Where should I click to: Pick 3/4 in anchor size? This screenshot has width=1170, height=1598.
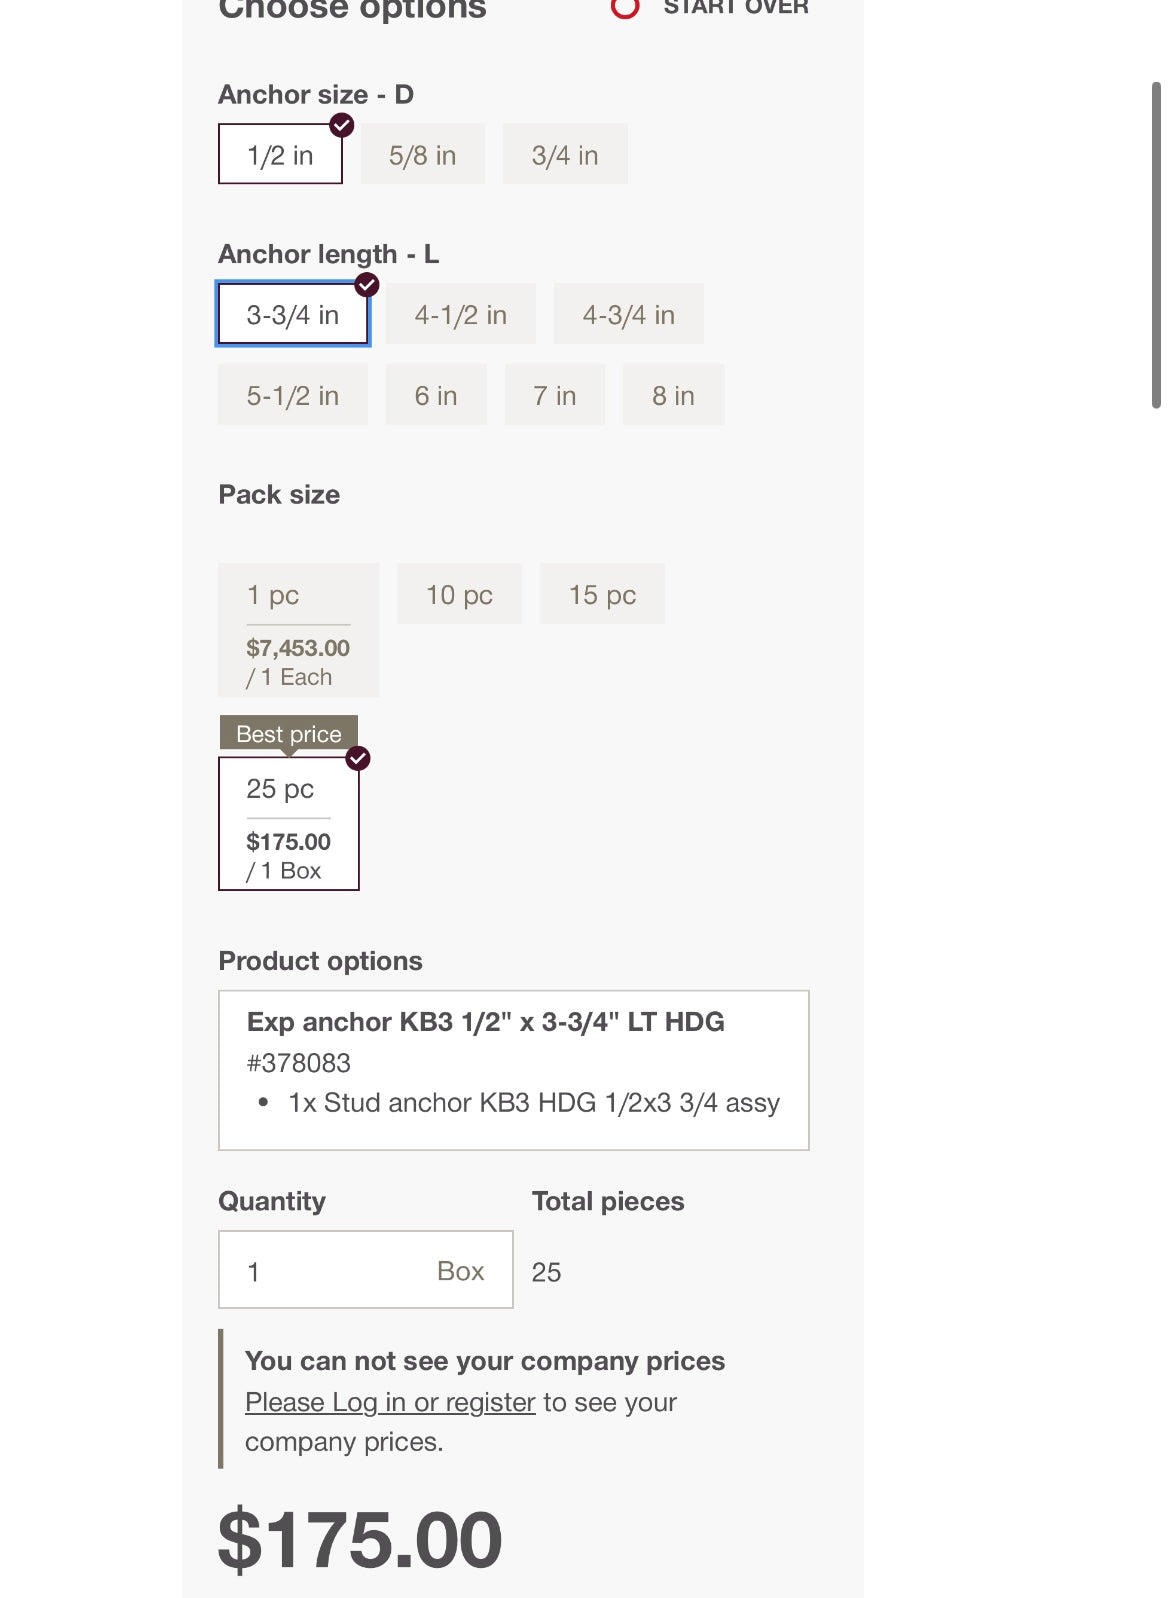(565, 155)
